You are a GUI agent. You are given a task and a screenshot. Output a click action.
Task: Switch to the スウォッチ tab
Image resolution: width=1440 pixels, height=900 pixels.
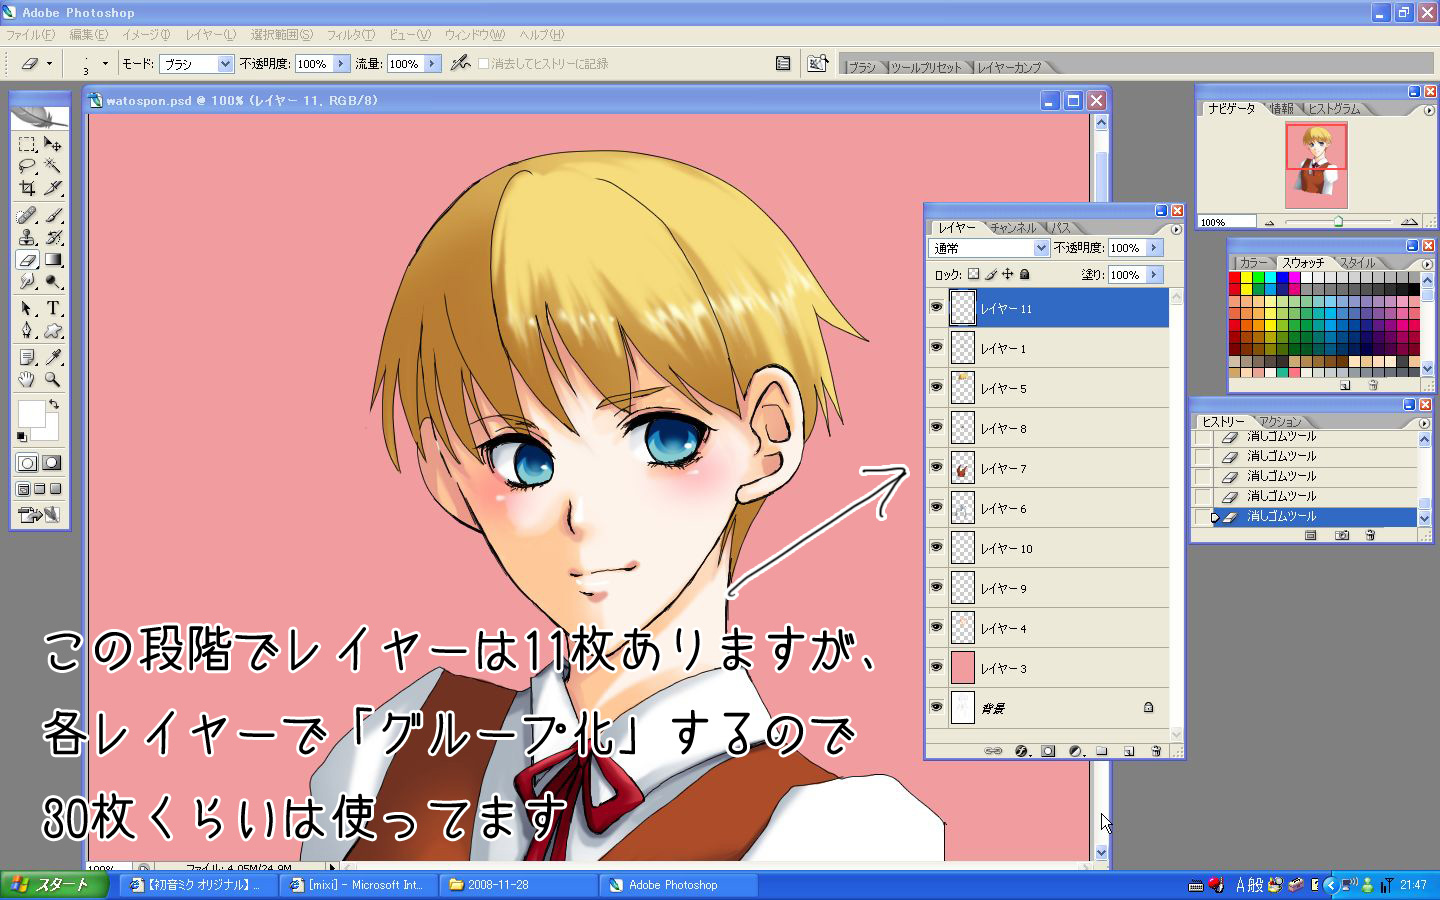pyautogui.click(x=1303, y=263)
